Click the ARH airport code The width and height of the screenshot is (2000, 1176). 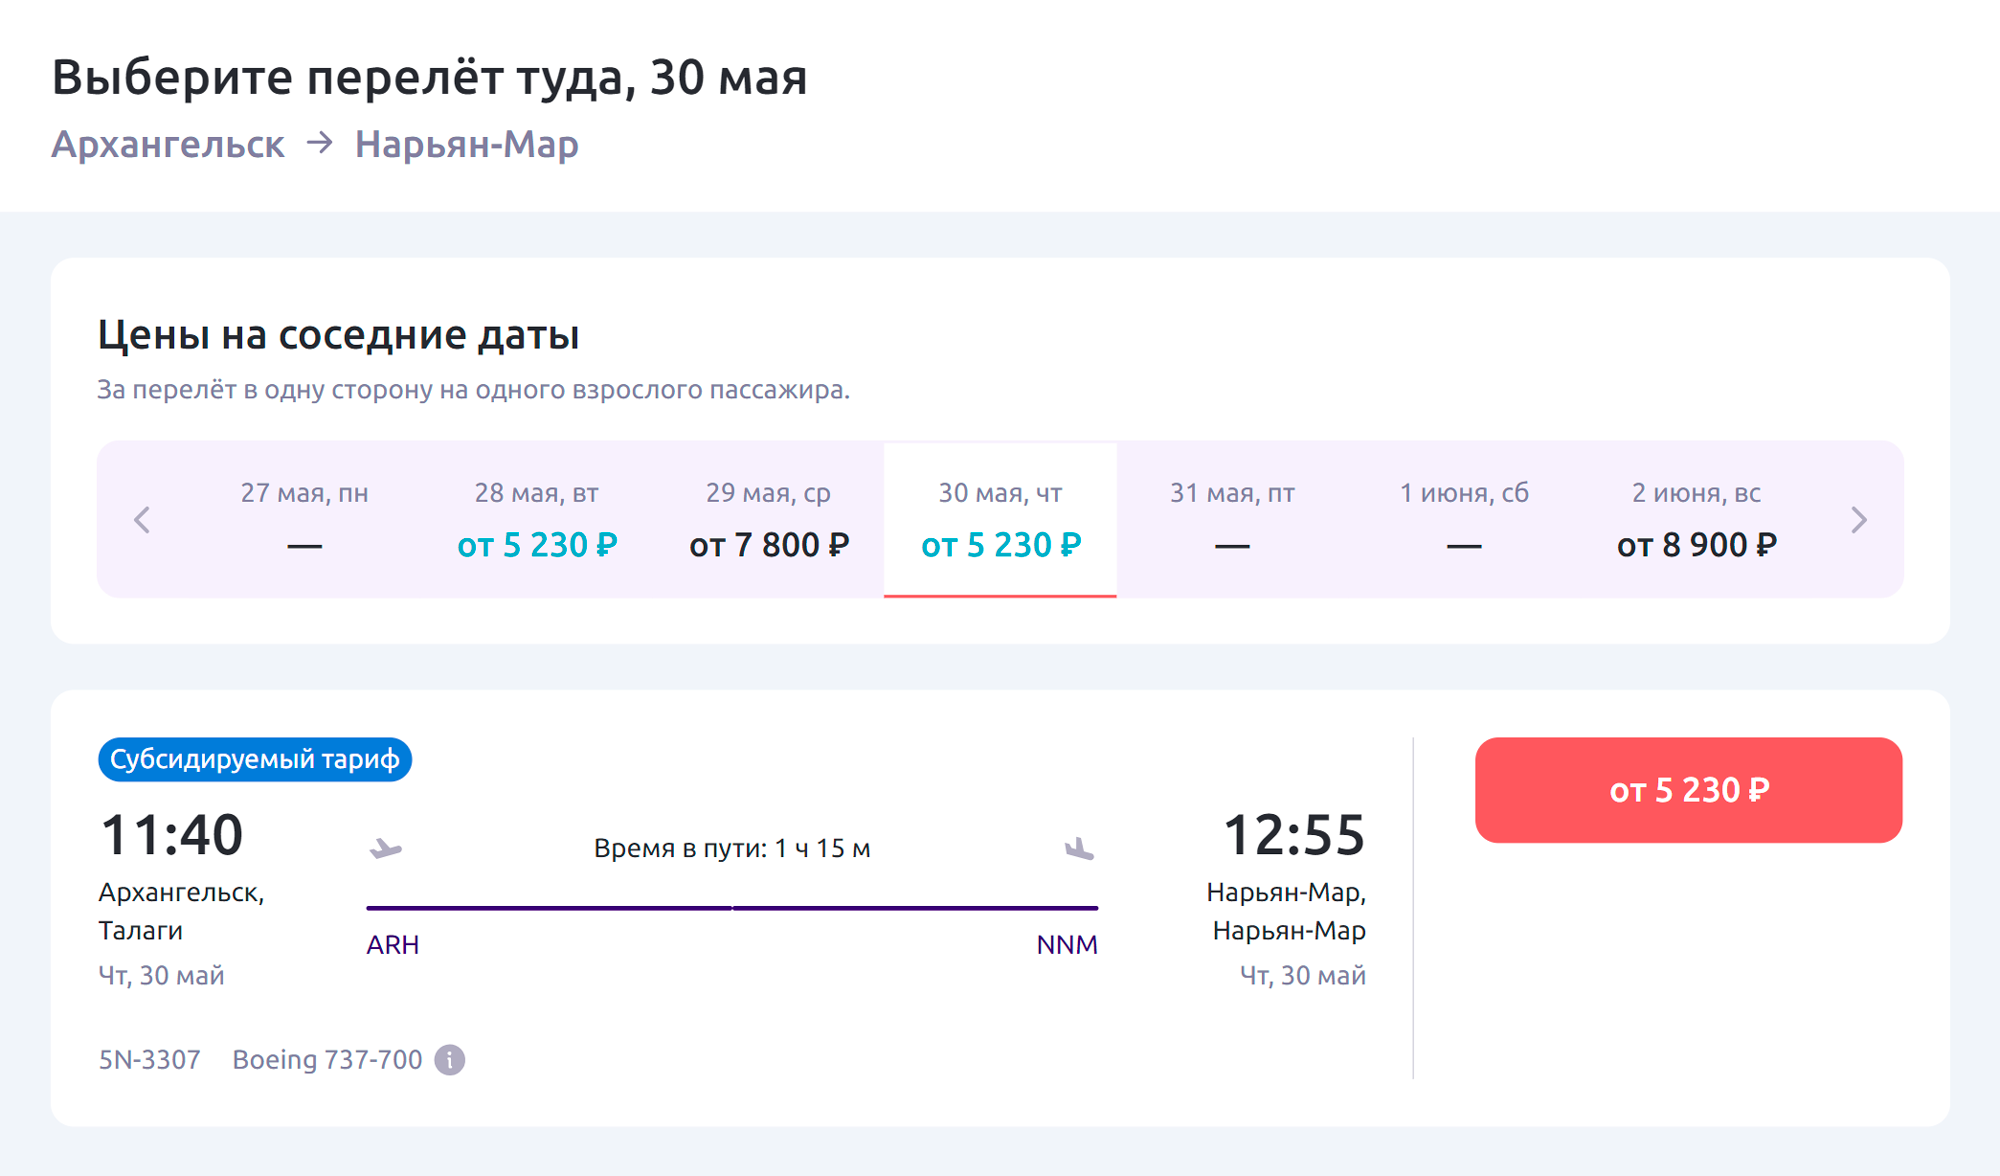[393, 945]
